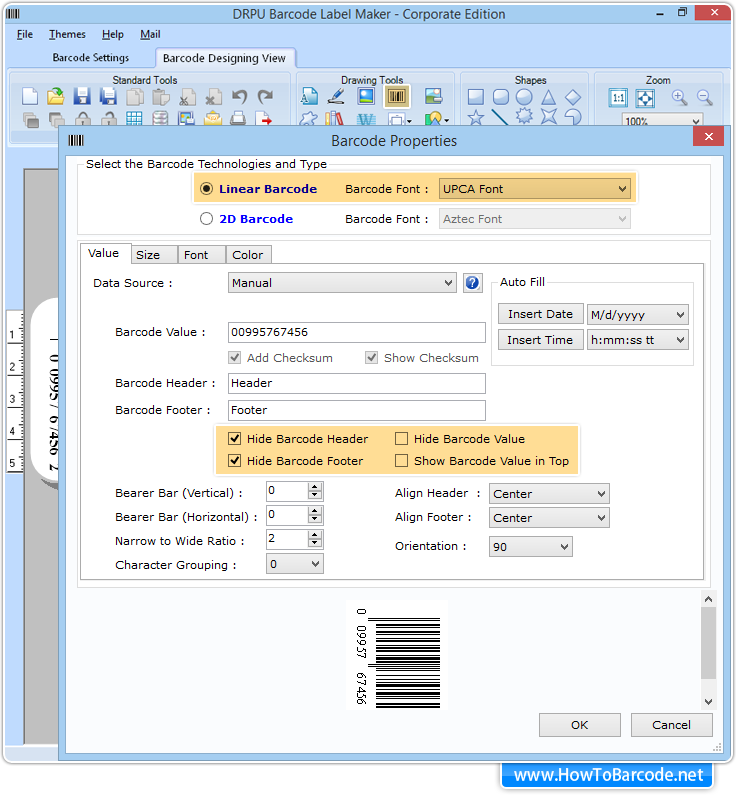
Task: Click the Cancel button
Action: pos(671,725)
